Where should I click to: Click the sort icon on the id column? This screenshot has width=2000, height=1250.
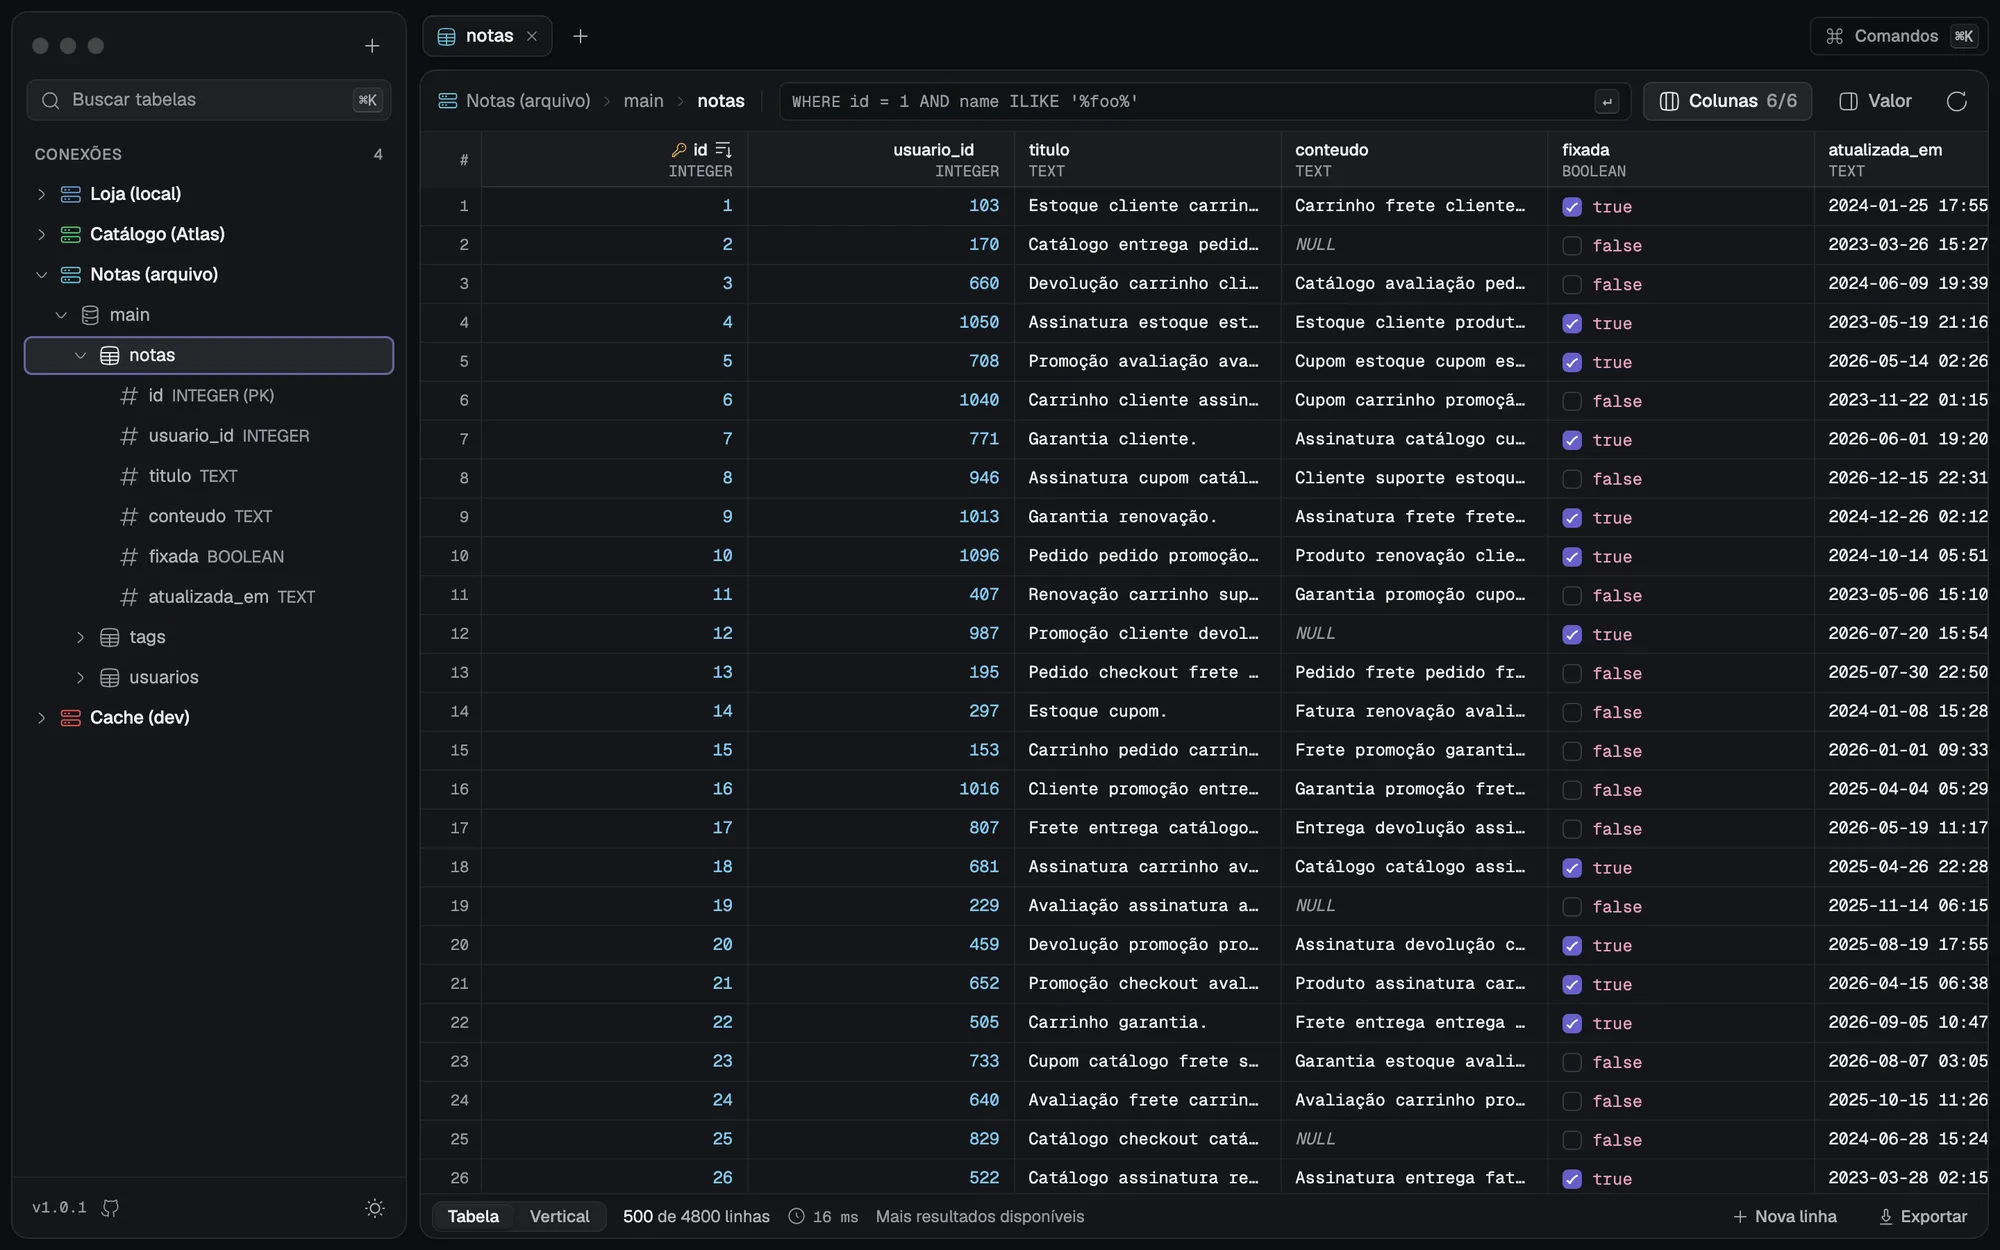[724, 150]
